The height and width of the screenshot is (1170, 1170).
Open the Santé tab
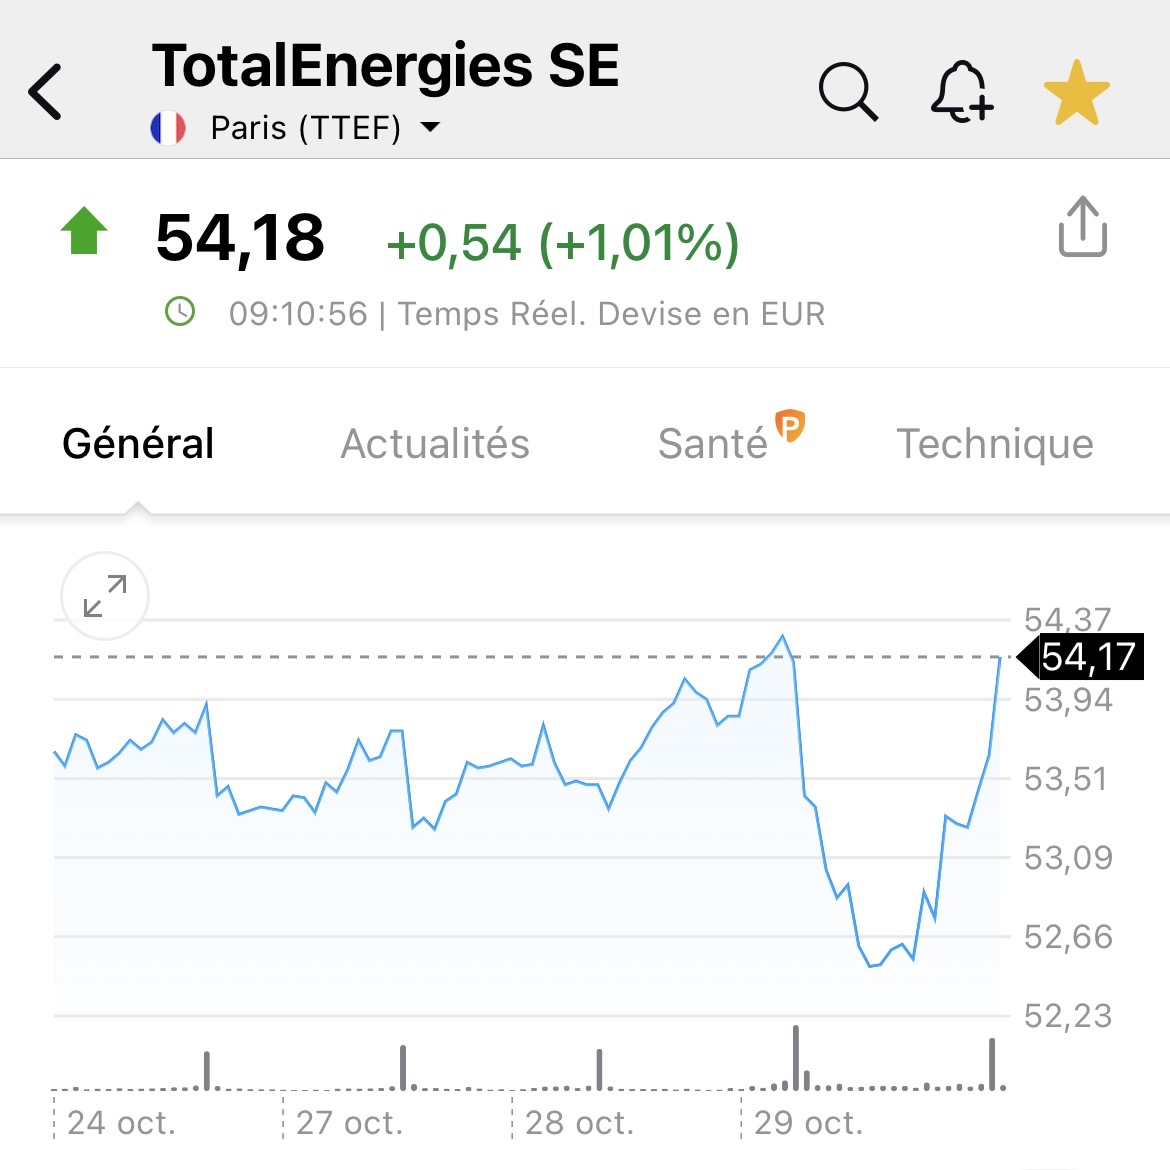tap(712, 444)
